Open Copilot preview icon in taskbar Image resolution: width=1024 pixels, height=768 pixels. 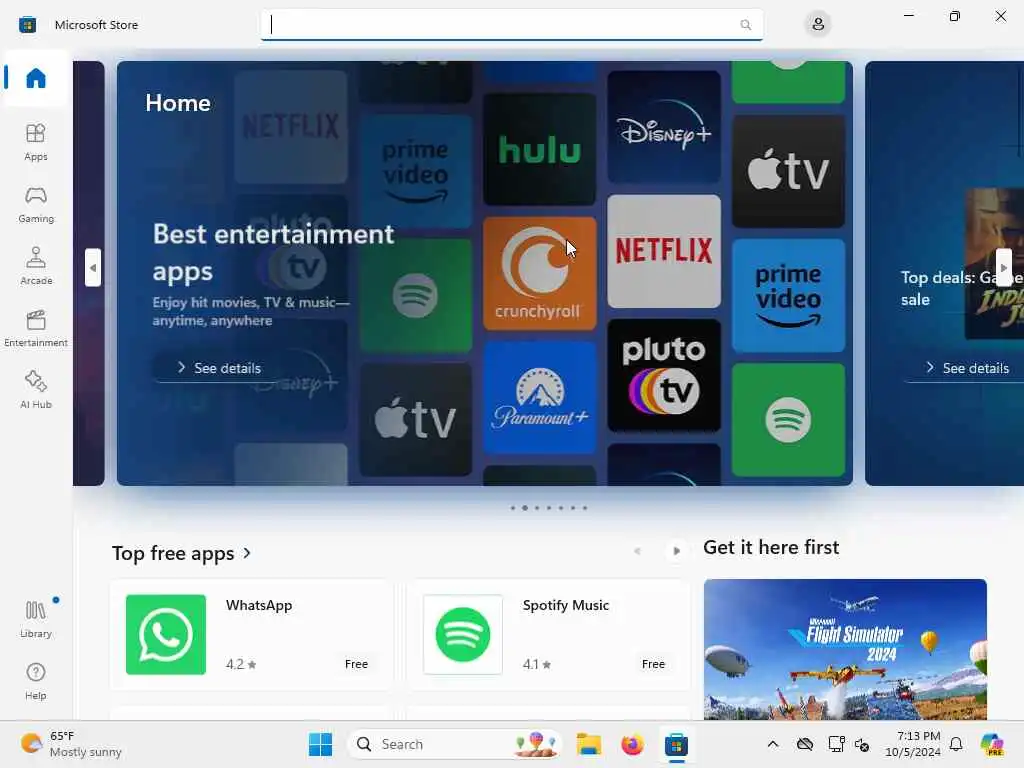point(992,744)
